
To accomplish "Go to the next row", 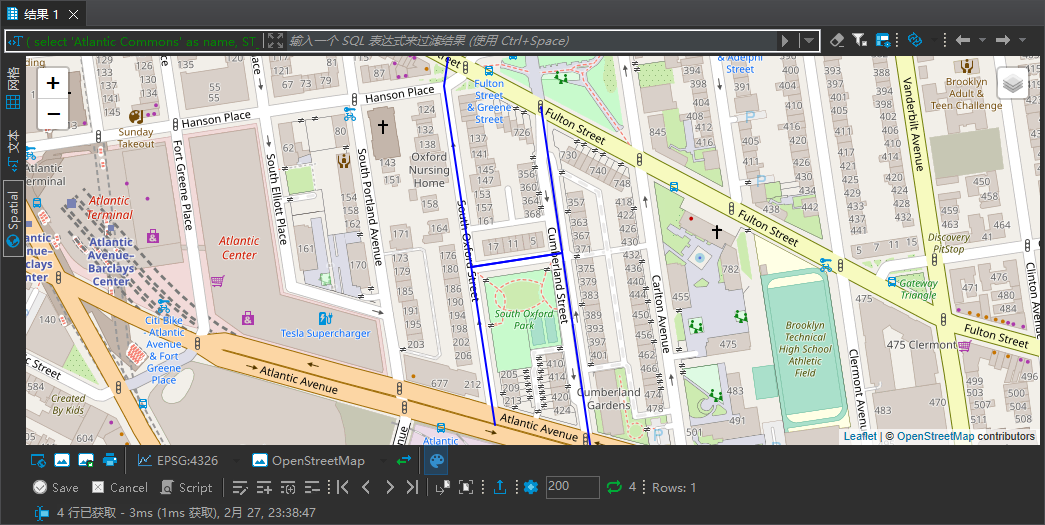I will pos(390,488).
